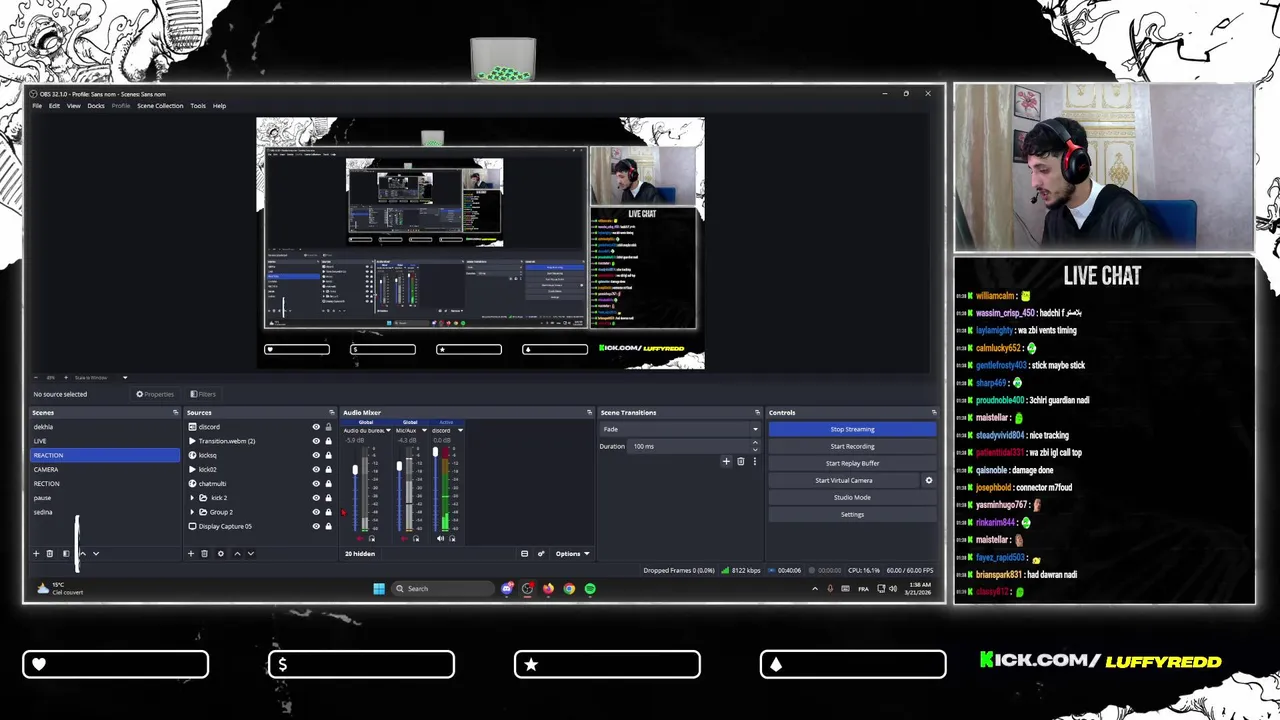The height and width of the screenshot is (720, 1280).
Task: Unlock the kick02 source lock
Action: tap(328, 469)
